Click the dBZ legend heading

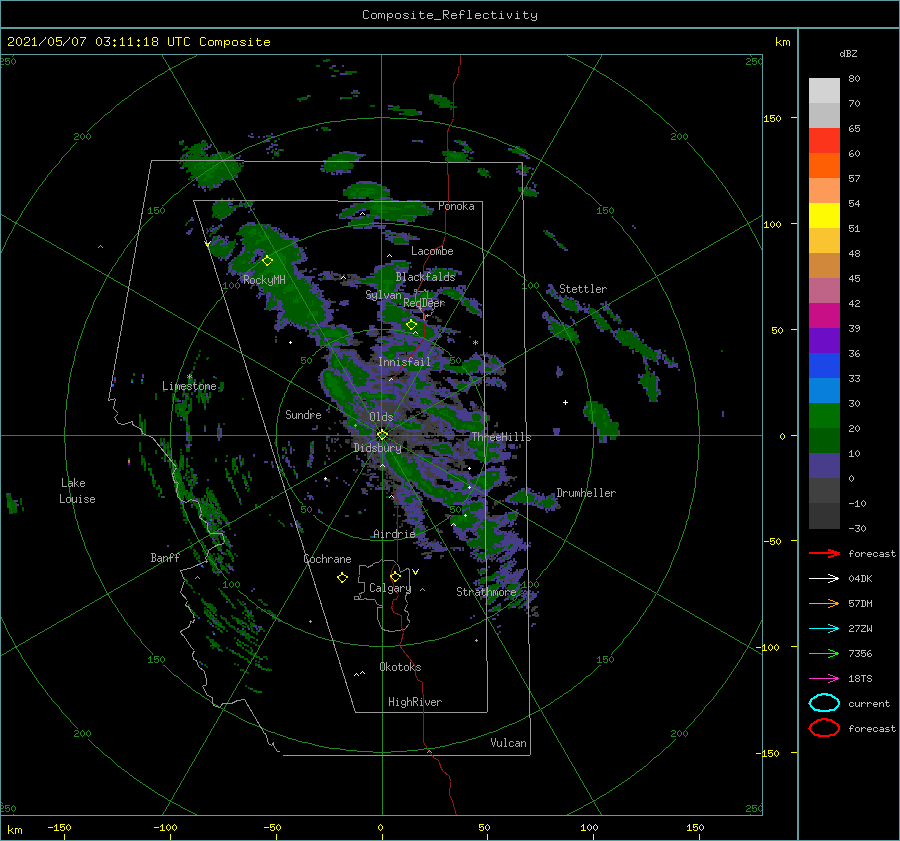[x=848, y=53]
